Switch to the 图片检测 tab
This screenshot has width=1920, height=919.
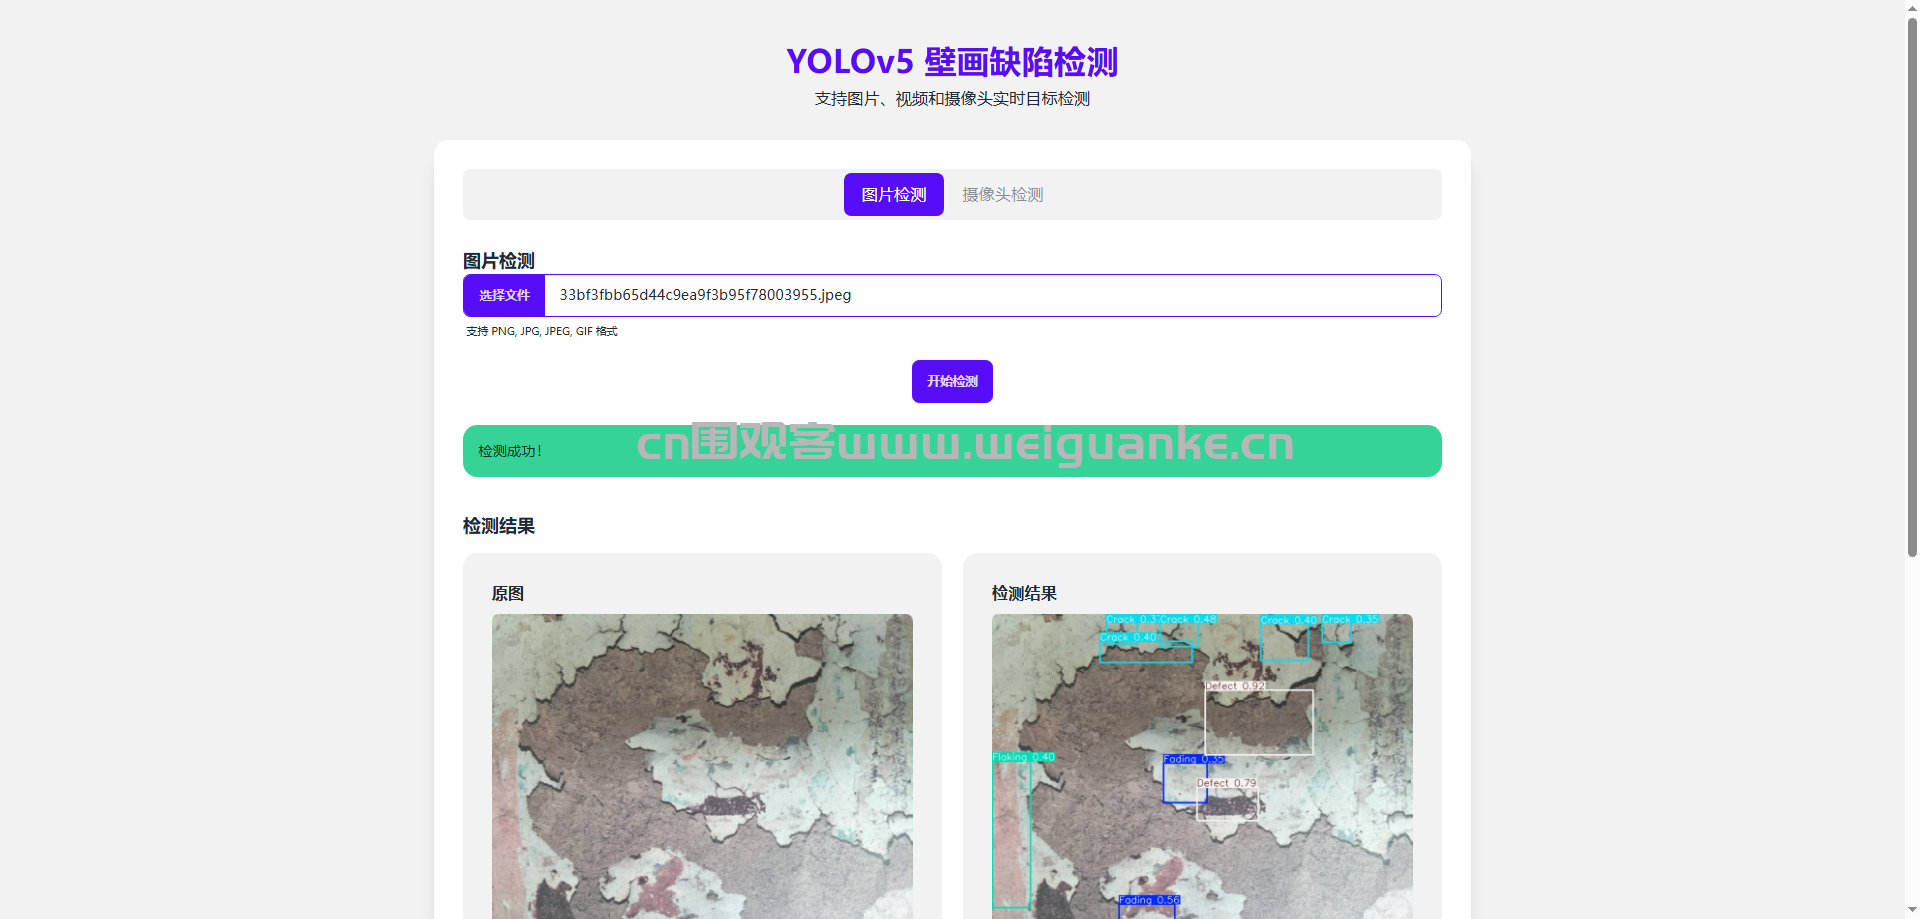(893, 195)
